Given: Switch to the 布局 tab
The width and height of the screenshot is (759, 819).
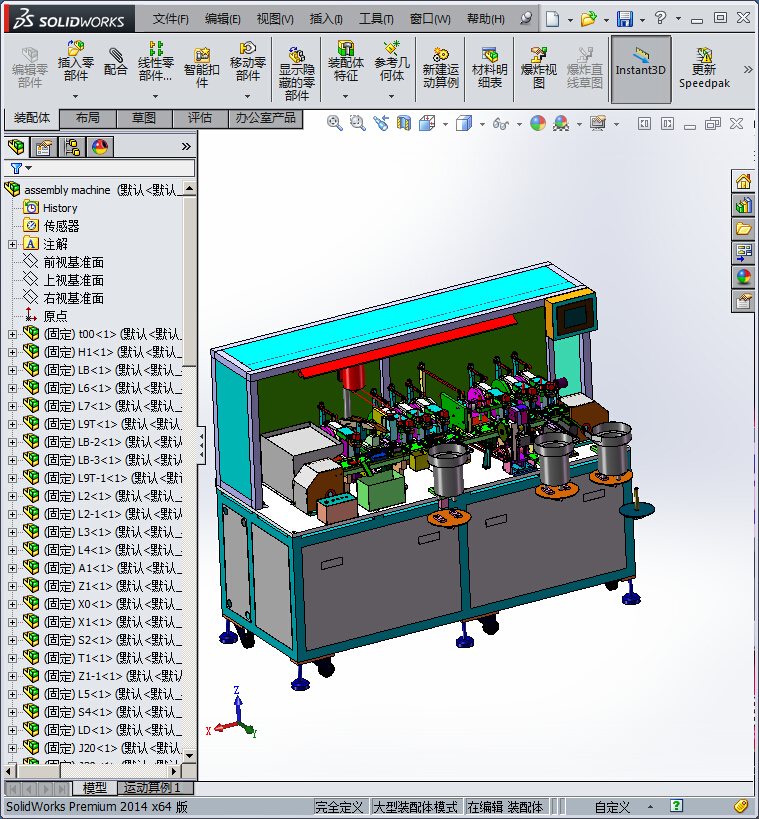Looking at the screenshot, I should click(88, 118).
